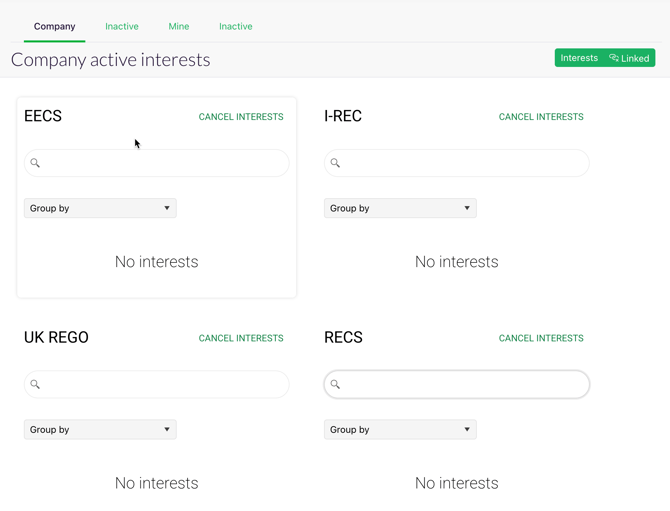The width and height of the screenshot is (670, 511).
Task: Cancel interests for EECS
Action: (x=241, y=117)
